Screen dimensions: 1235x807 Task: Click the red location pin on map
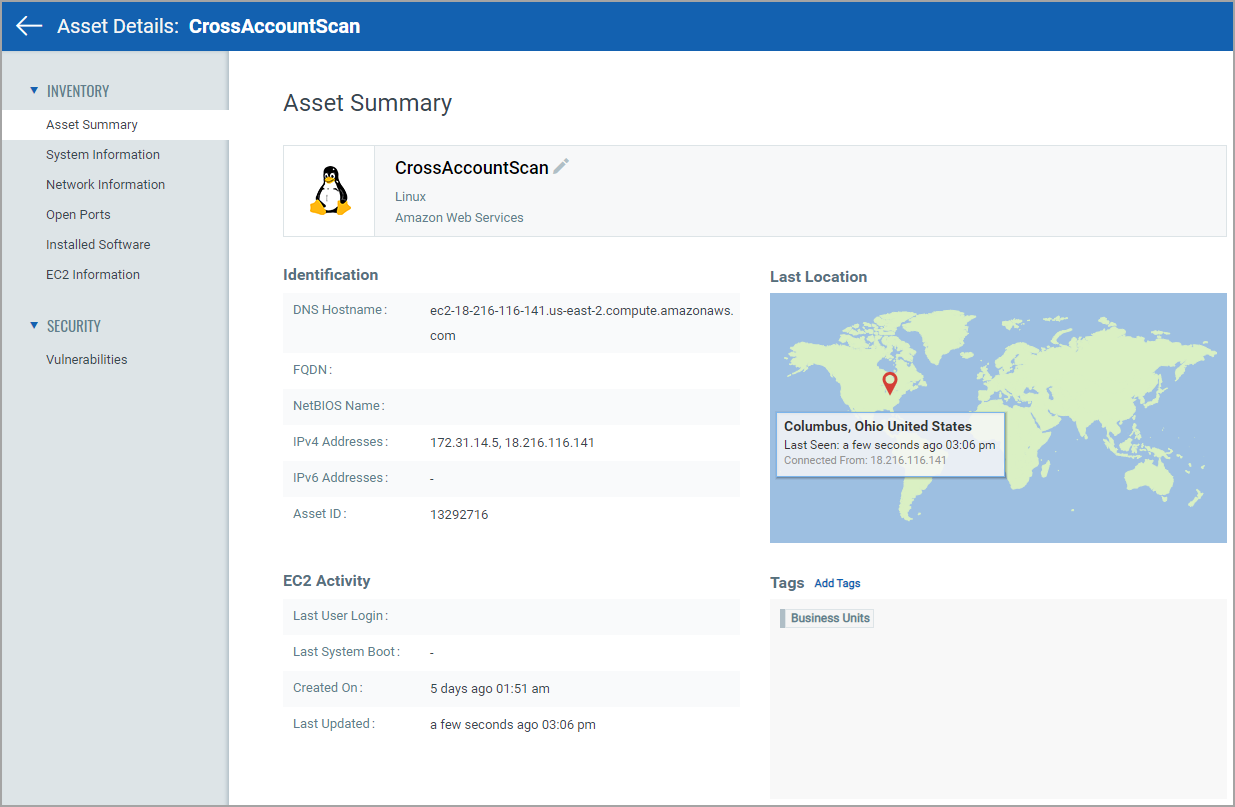click(890, 384)
